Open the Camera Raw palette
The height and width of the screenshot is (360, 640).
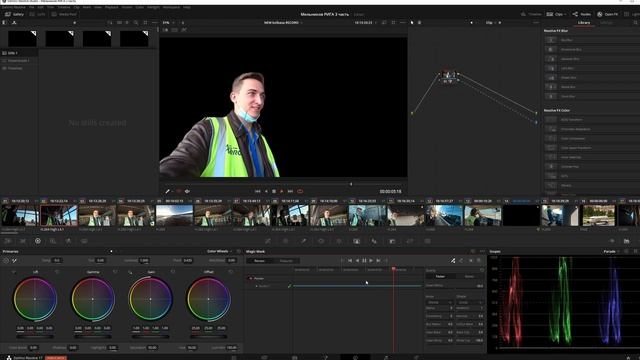point(8,241)
